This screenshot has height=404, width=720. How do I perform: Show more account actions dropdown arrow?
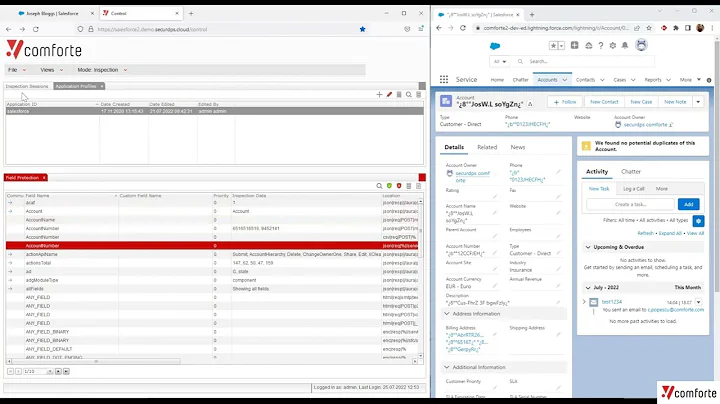(x=698, y=102)
